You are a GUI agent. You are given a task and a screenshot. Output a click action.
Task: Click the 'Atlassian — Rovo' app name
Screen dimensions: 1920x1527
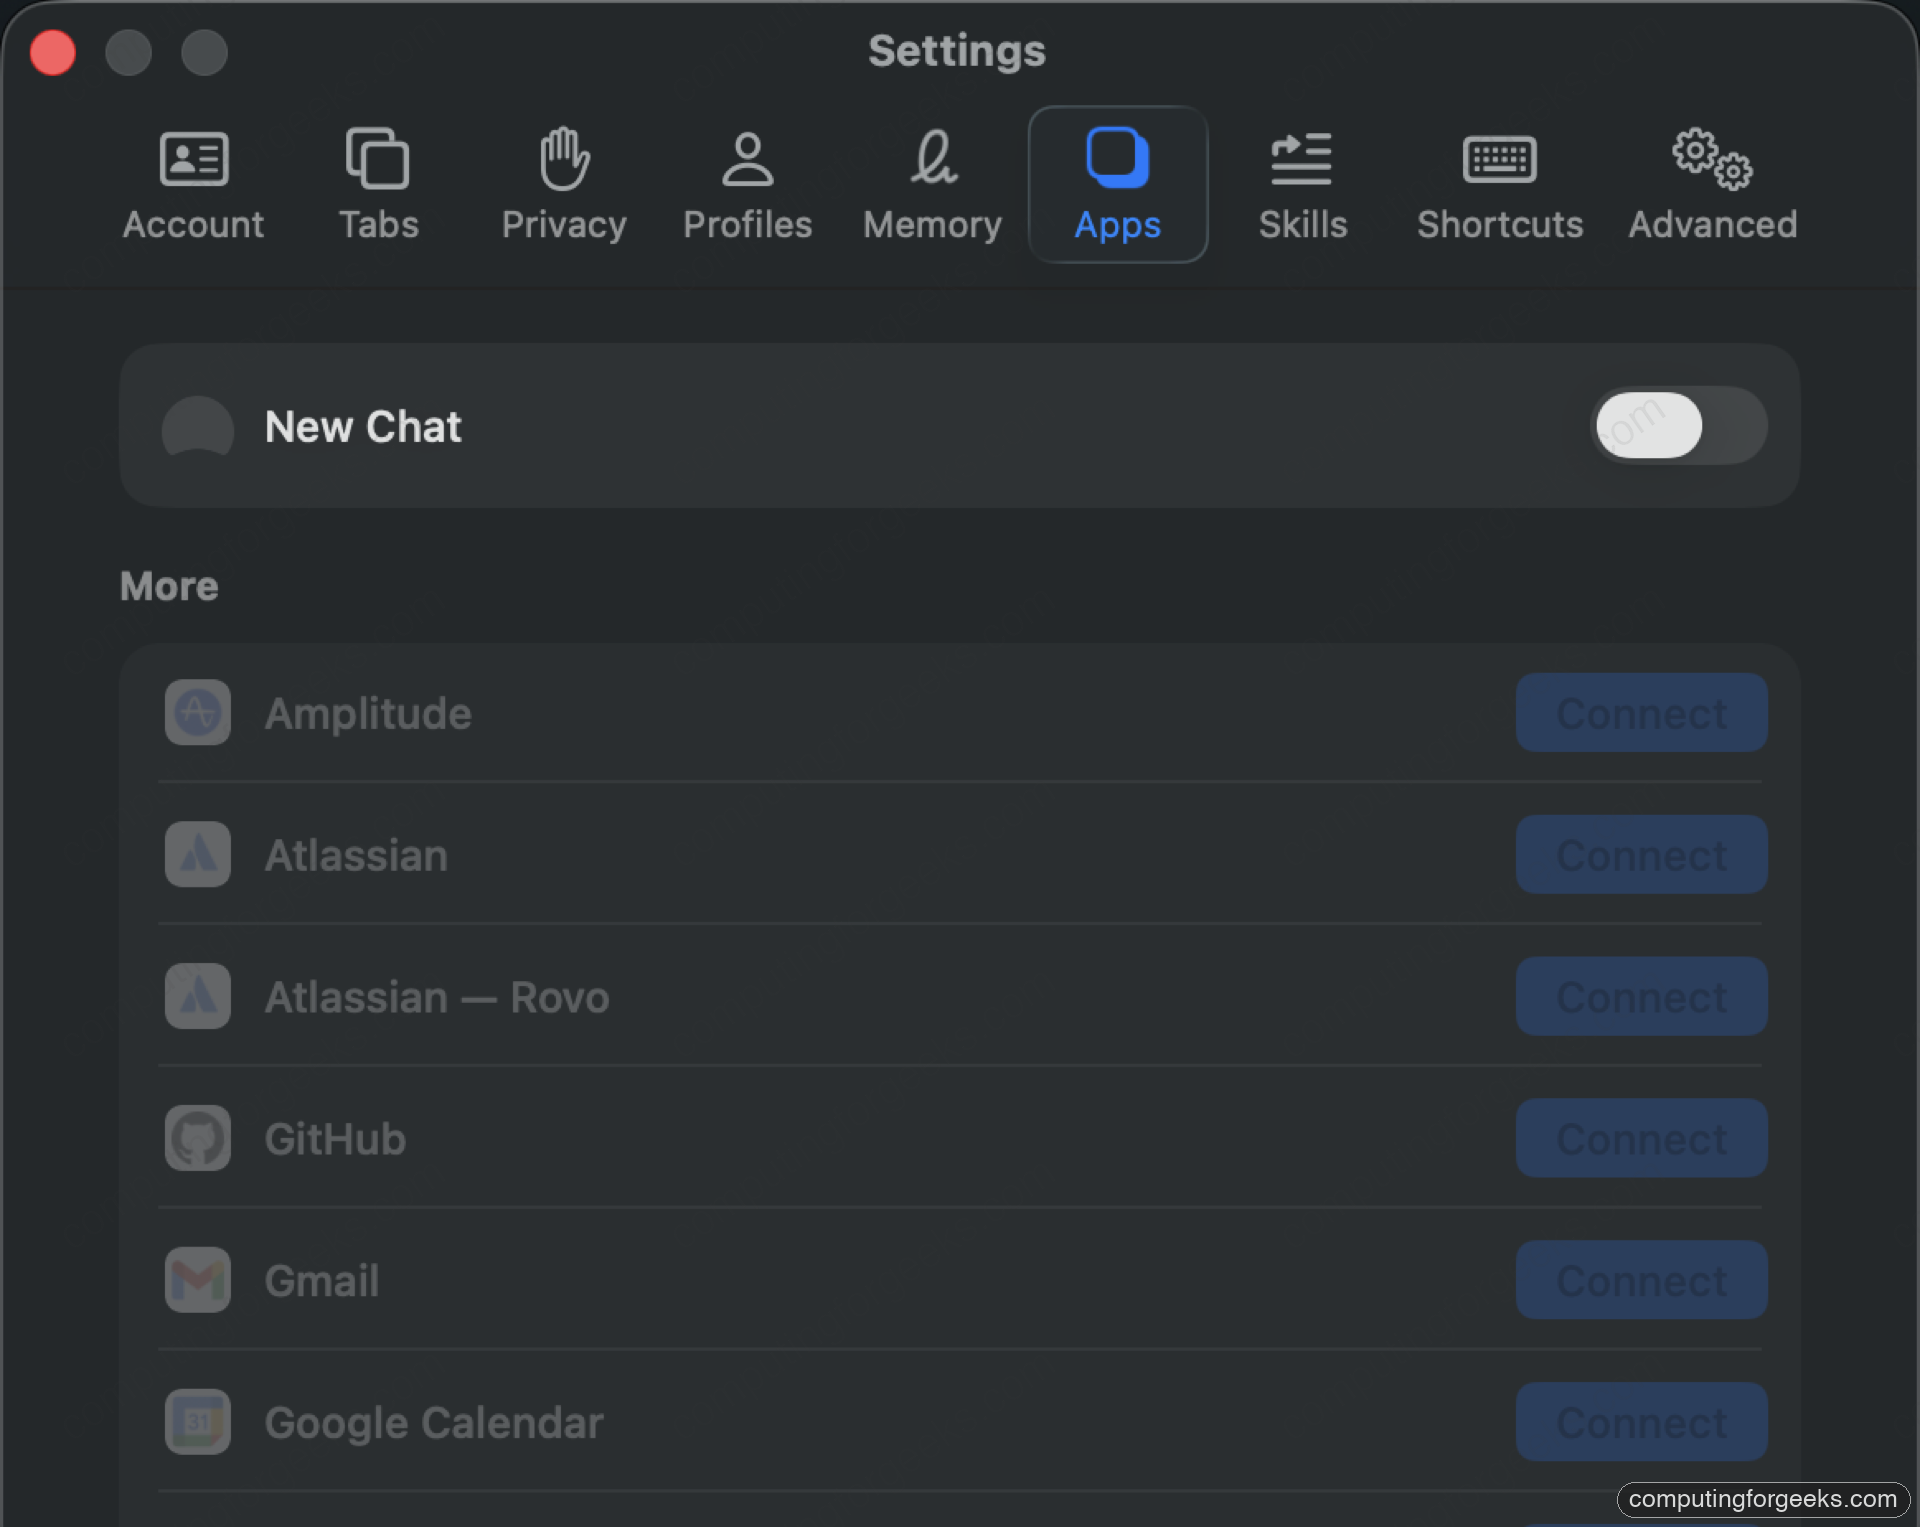coord(437,998)
